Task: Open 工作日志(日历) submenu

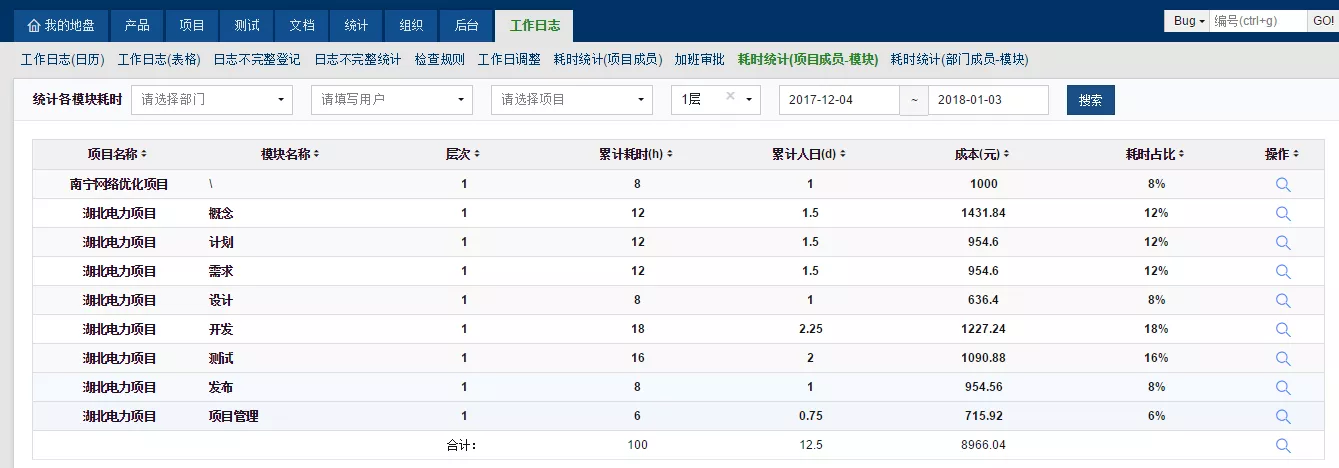Action: click(x=62, y=60)
